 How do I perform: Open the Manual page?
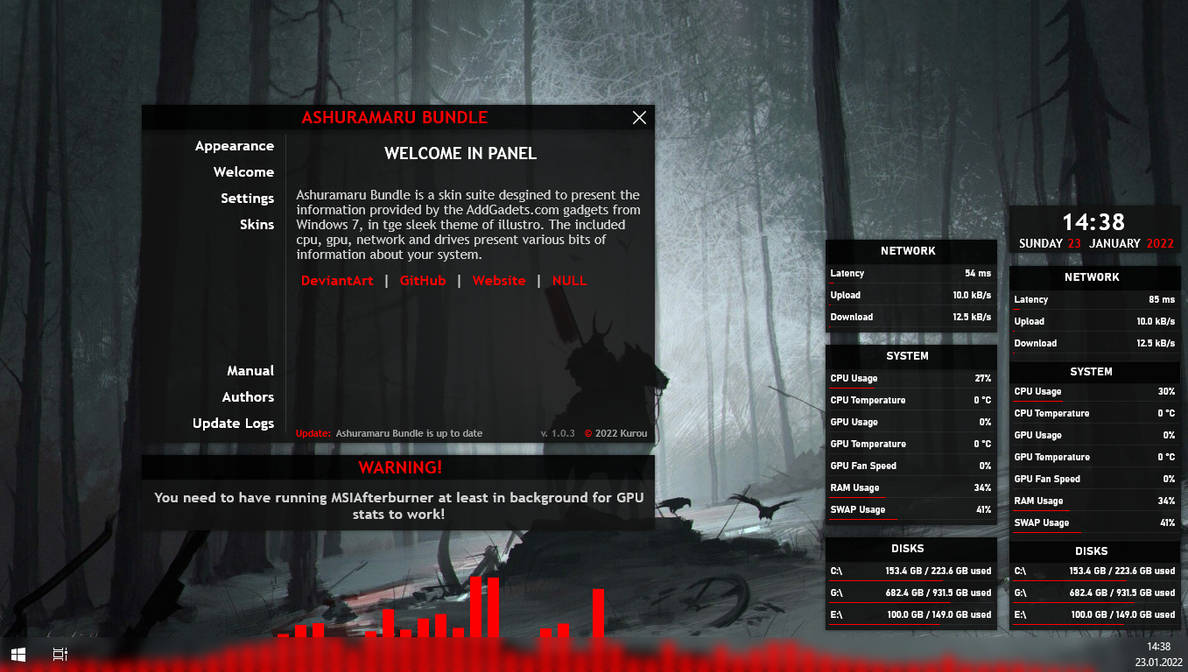pyautogui.click(x=250, y=371)
